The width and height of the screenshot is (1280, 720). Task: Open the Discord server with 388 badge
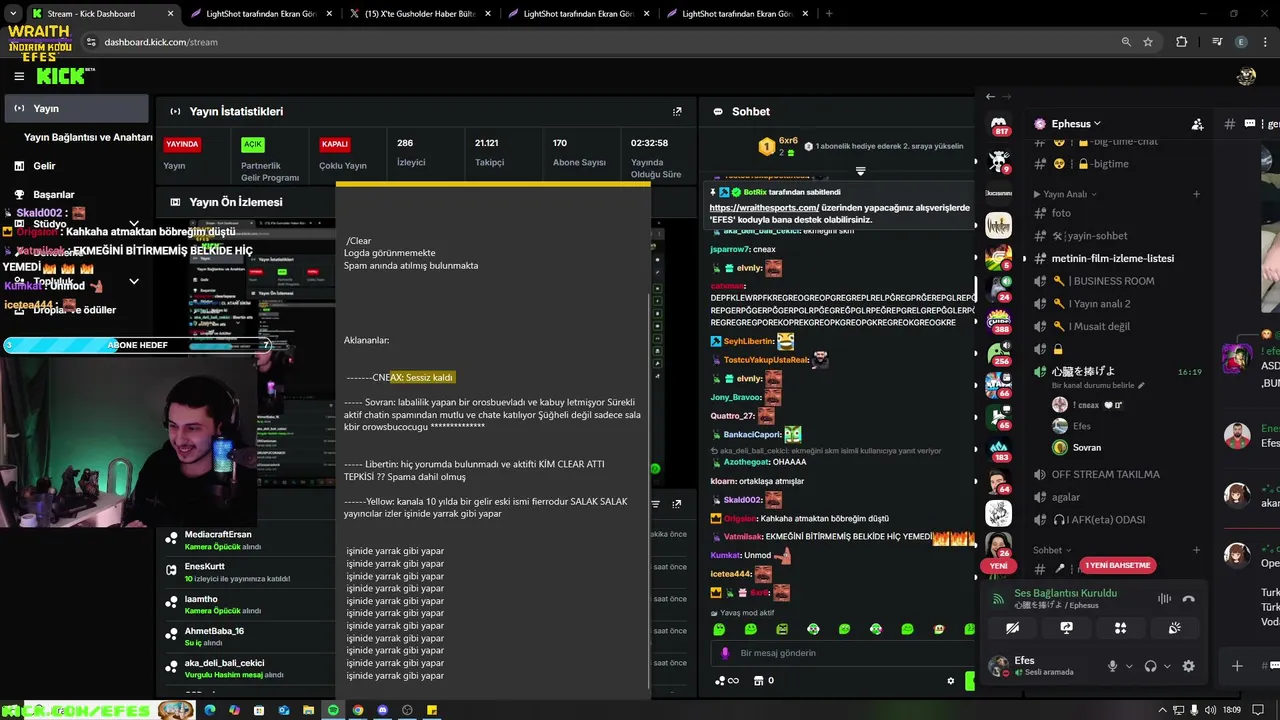point(998,322)
